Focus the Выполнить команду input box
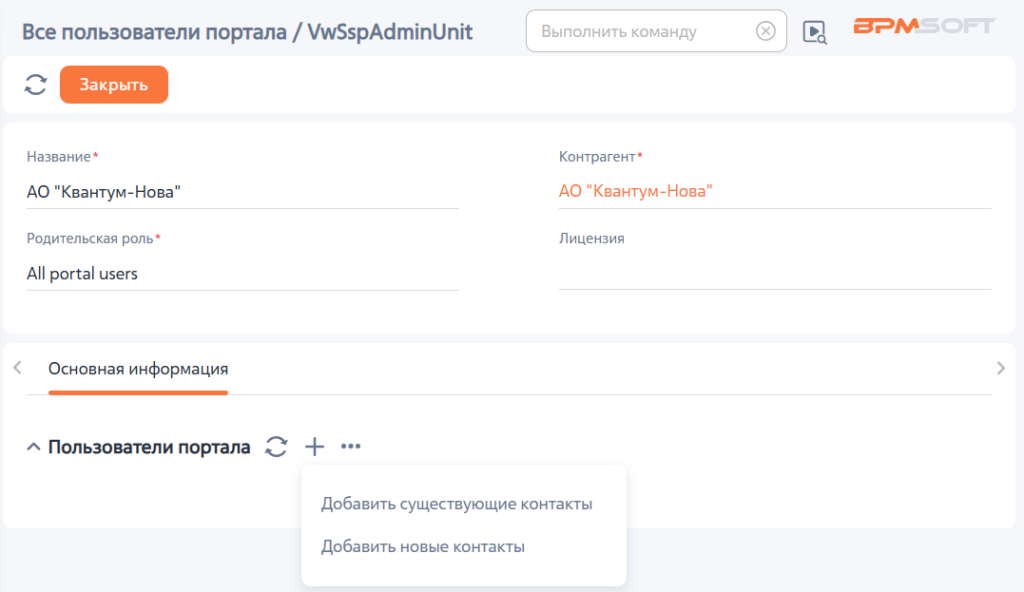 coord(643,31)
